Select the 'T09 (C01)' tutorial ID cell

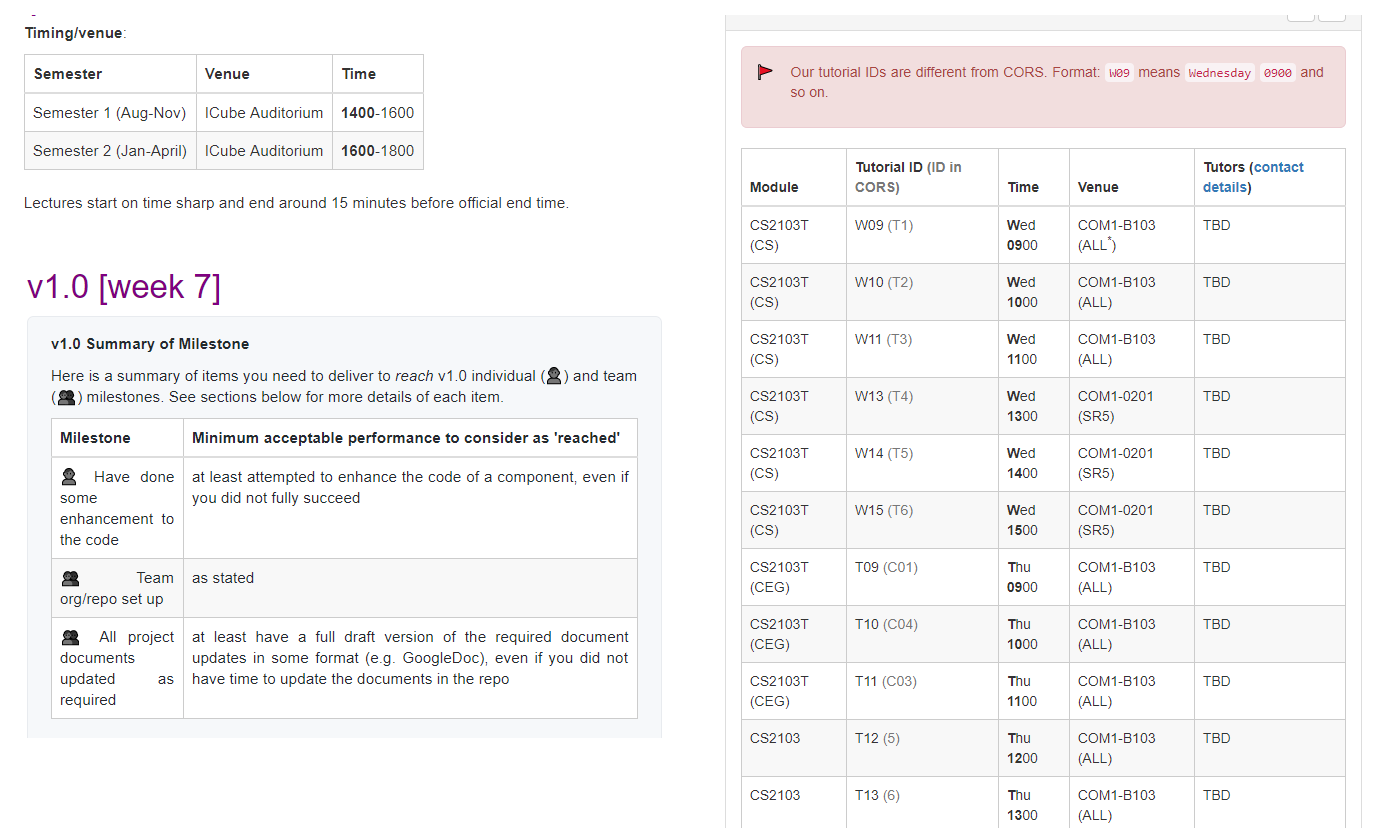pyautogui.click(x=922, y=577)
